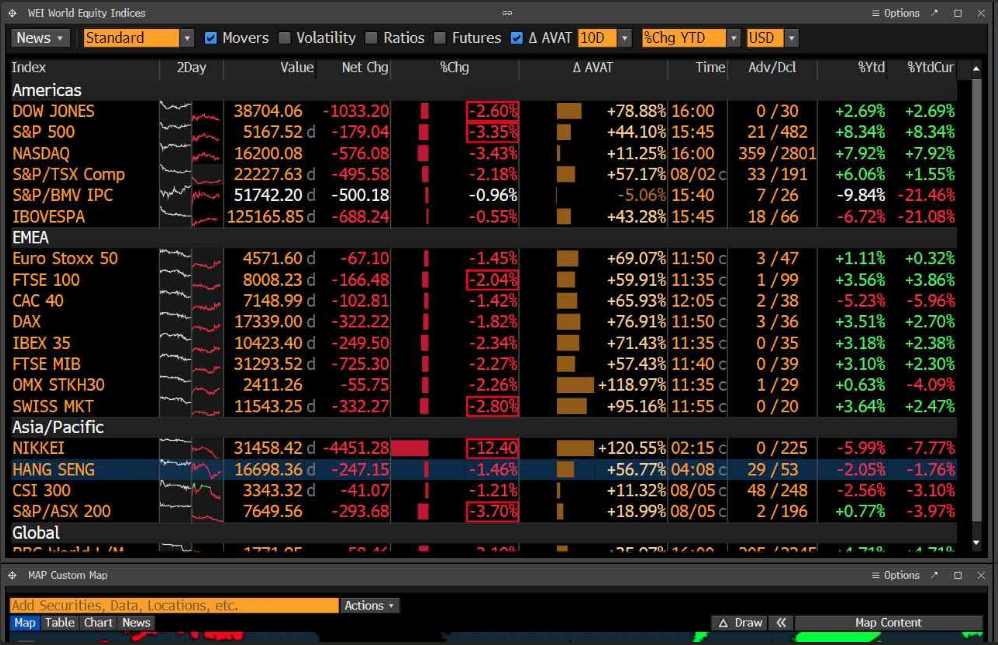Screen dimensions: 998x645
Task: Expand the Standard view dropdown arrow
Action: (x=186, y=38)
